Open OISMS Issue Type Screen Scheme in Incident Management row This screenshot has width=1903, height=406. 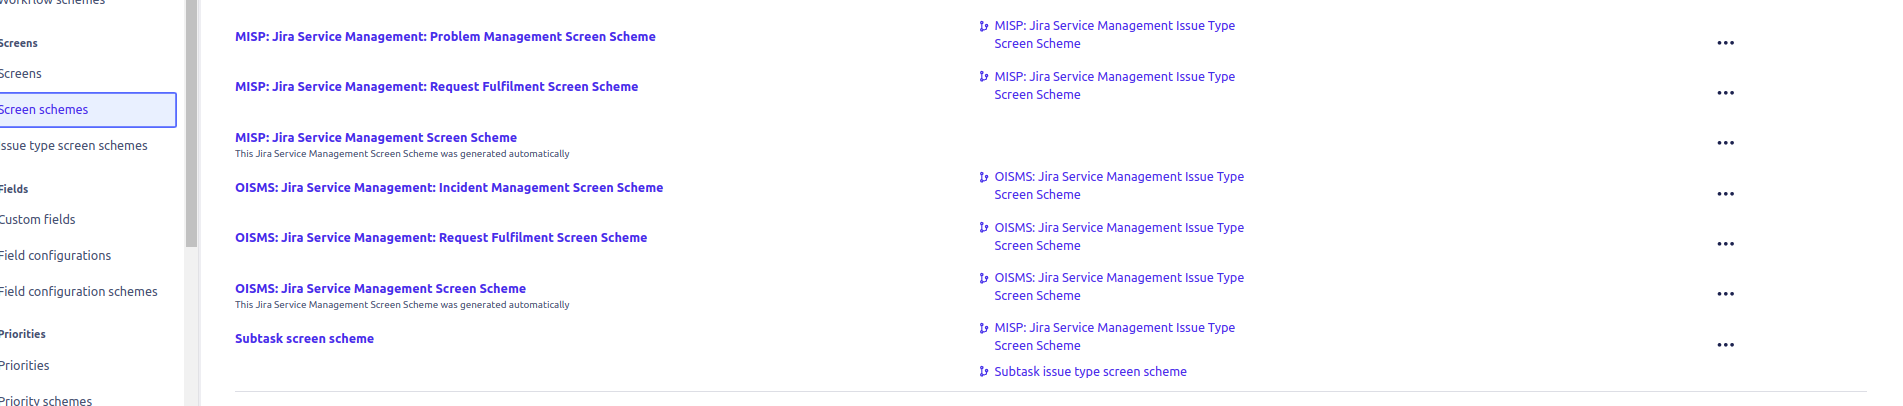click(x=1119, y=186)
